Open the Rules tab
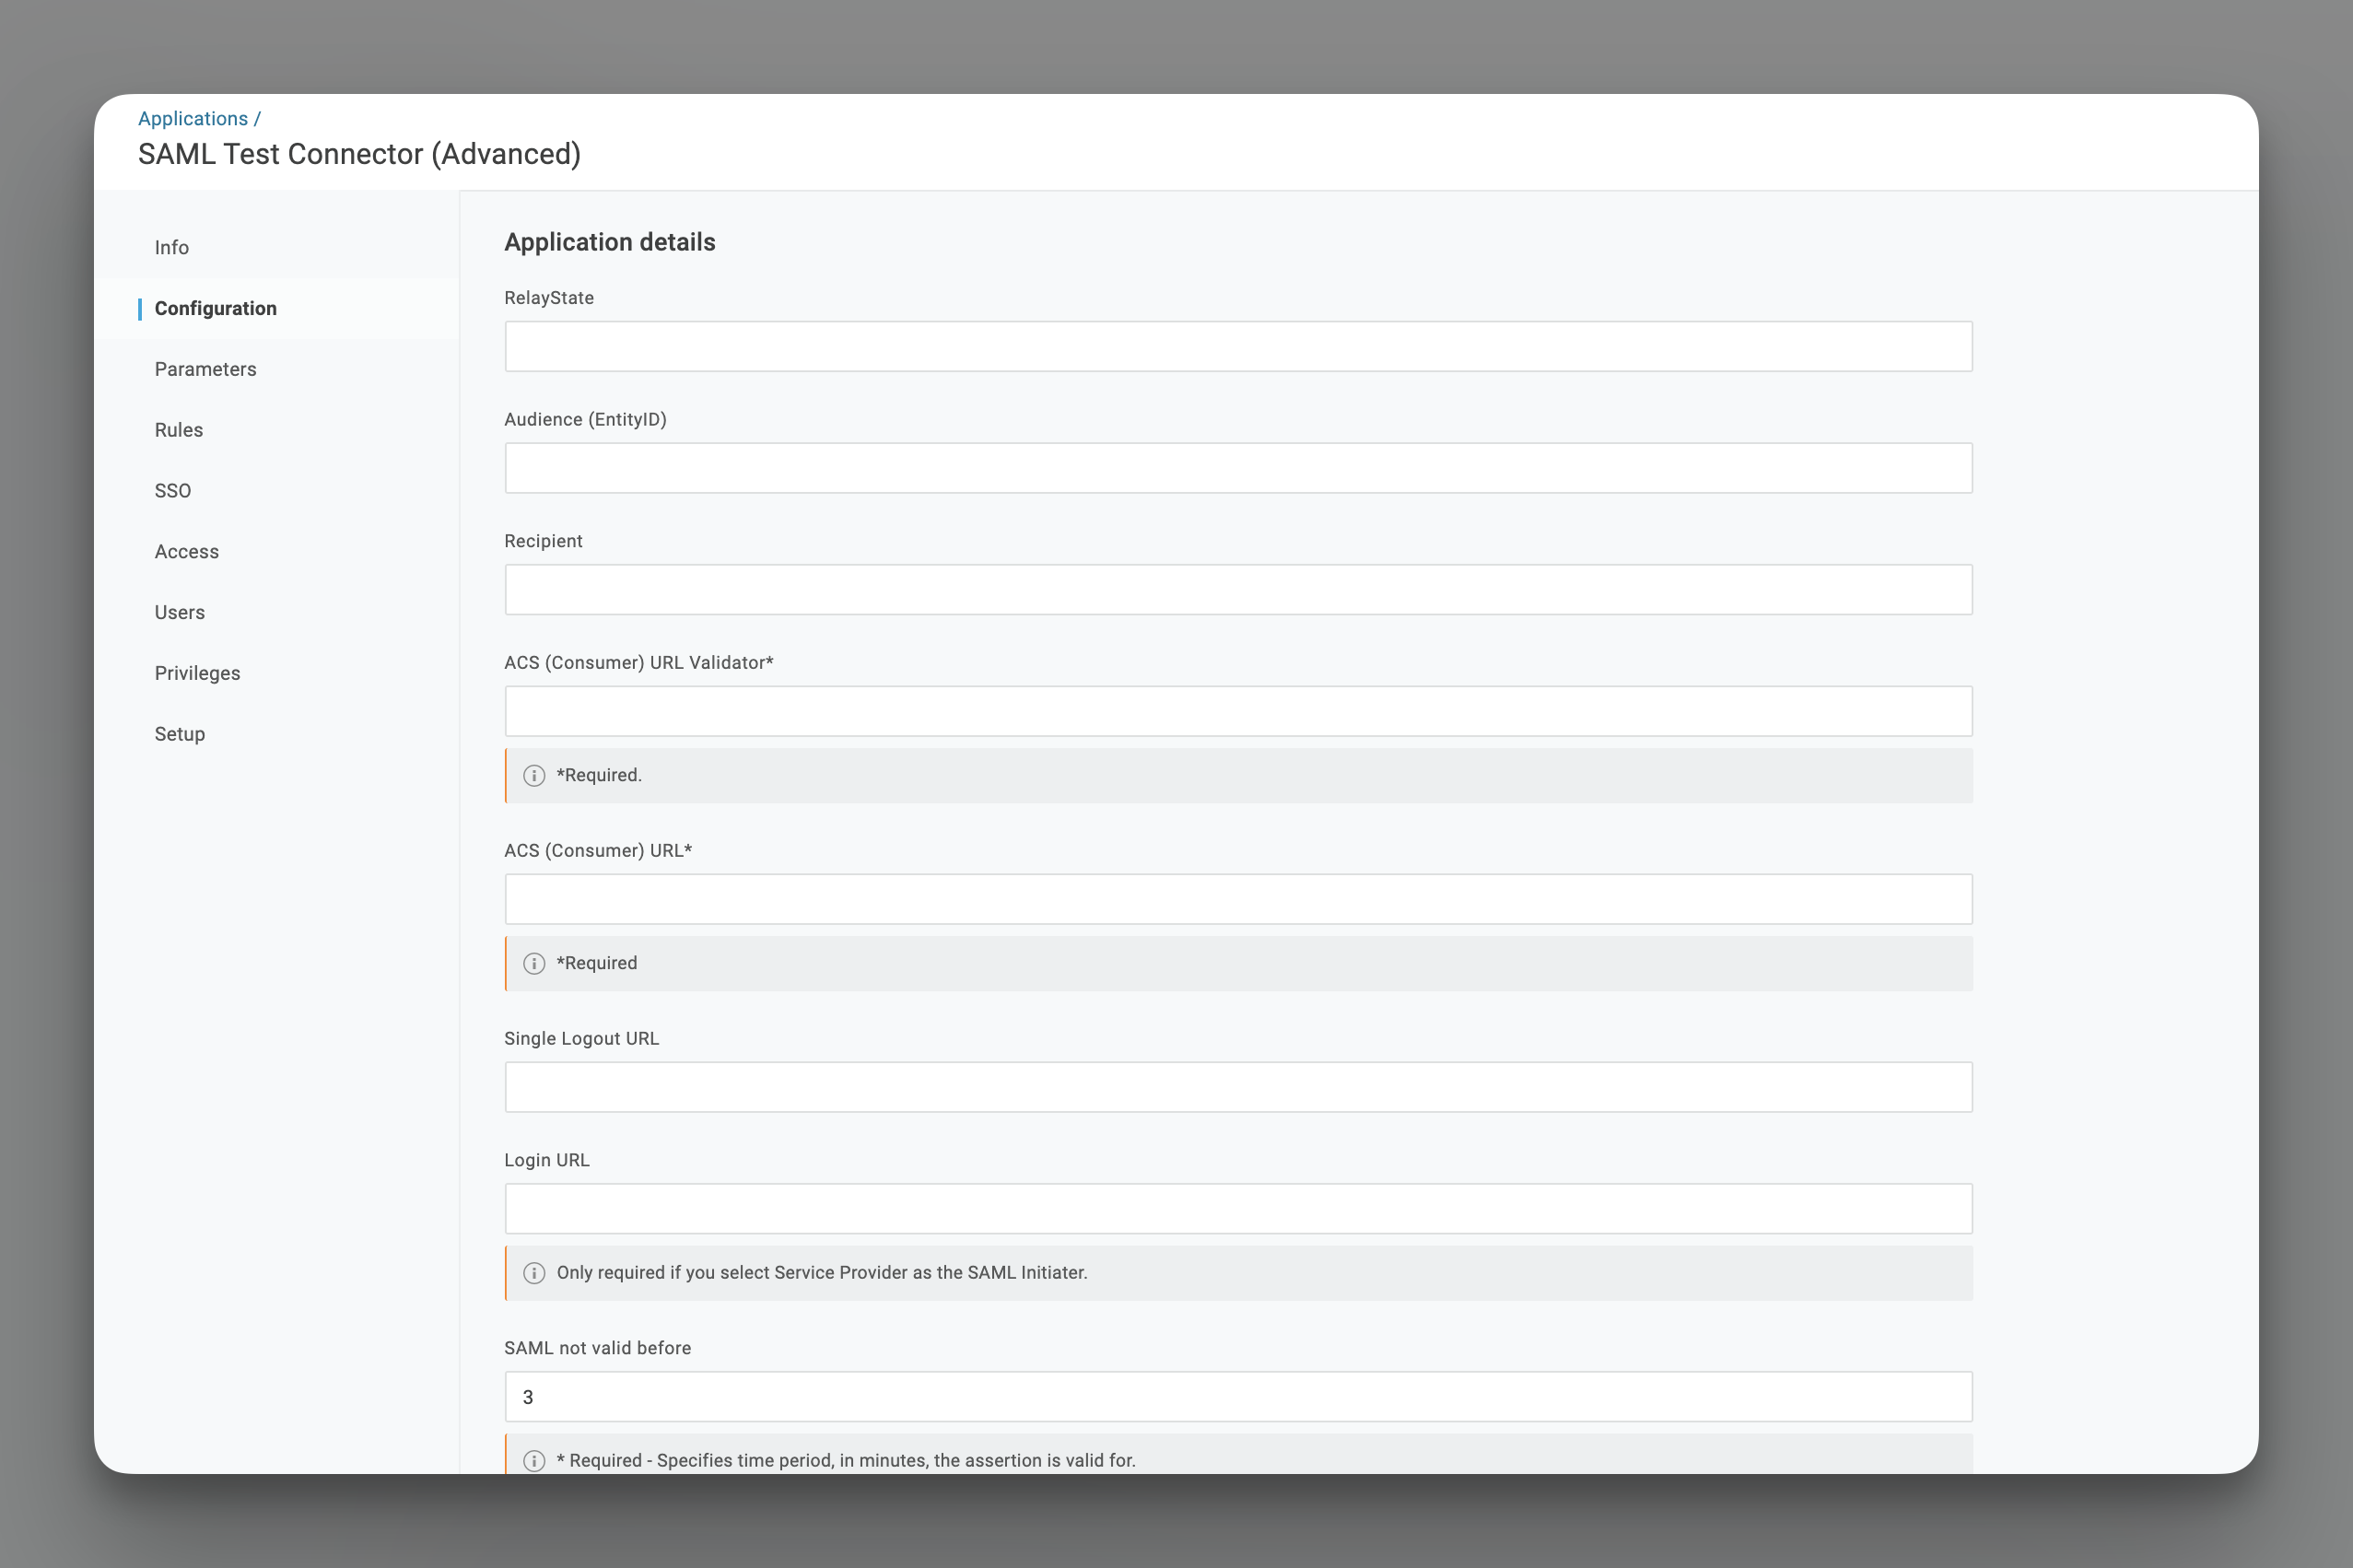Viewport: 2353px width, 1568px height. (179, 430)
